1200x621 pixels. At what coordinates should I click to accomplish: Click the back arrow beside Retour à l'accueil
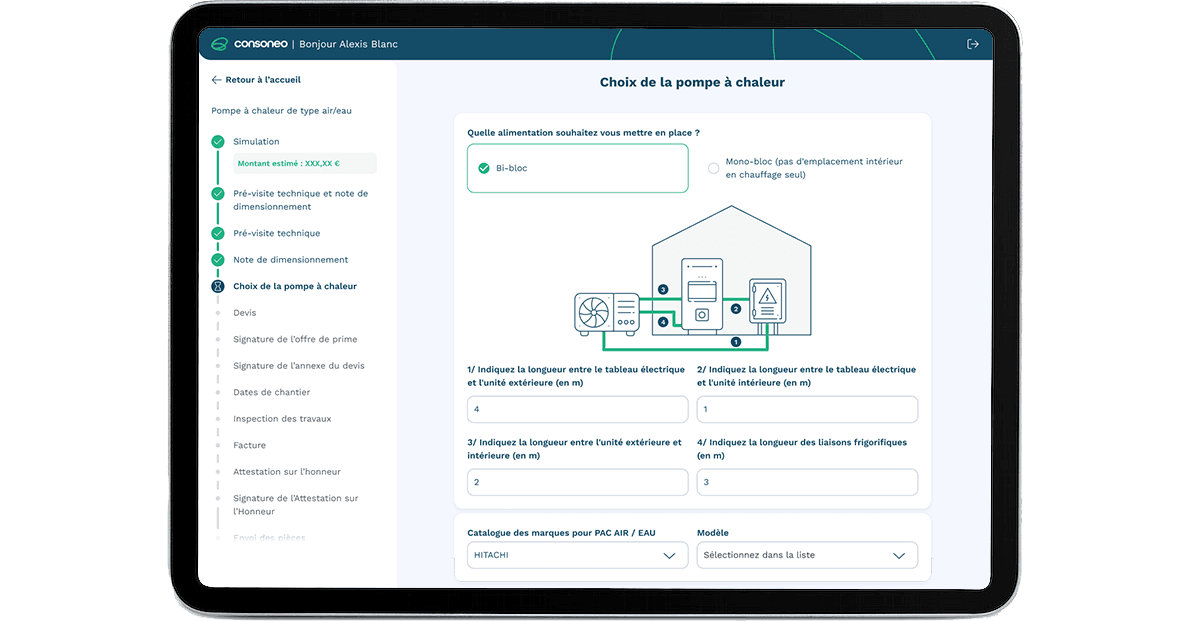pyautogui.click(x=216, y=80)
